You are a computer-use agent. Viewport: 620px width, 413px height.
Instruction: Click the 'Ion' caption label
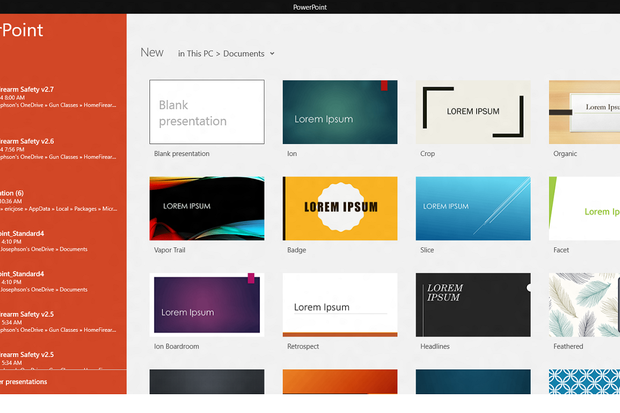(292, 153)
